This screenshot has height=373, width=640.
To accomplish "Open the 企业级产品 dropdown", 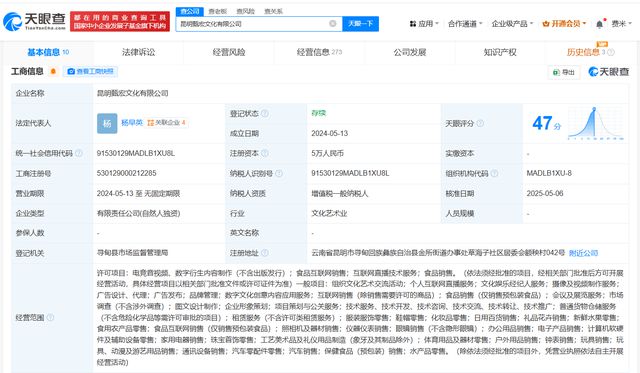I will (512, 24).
